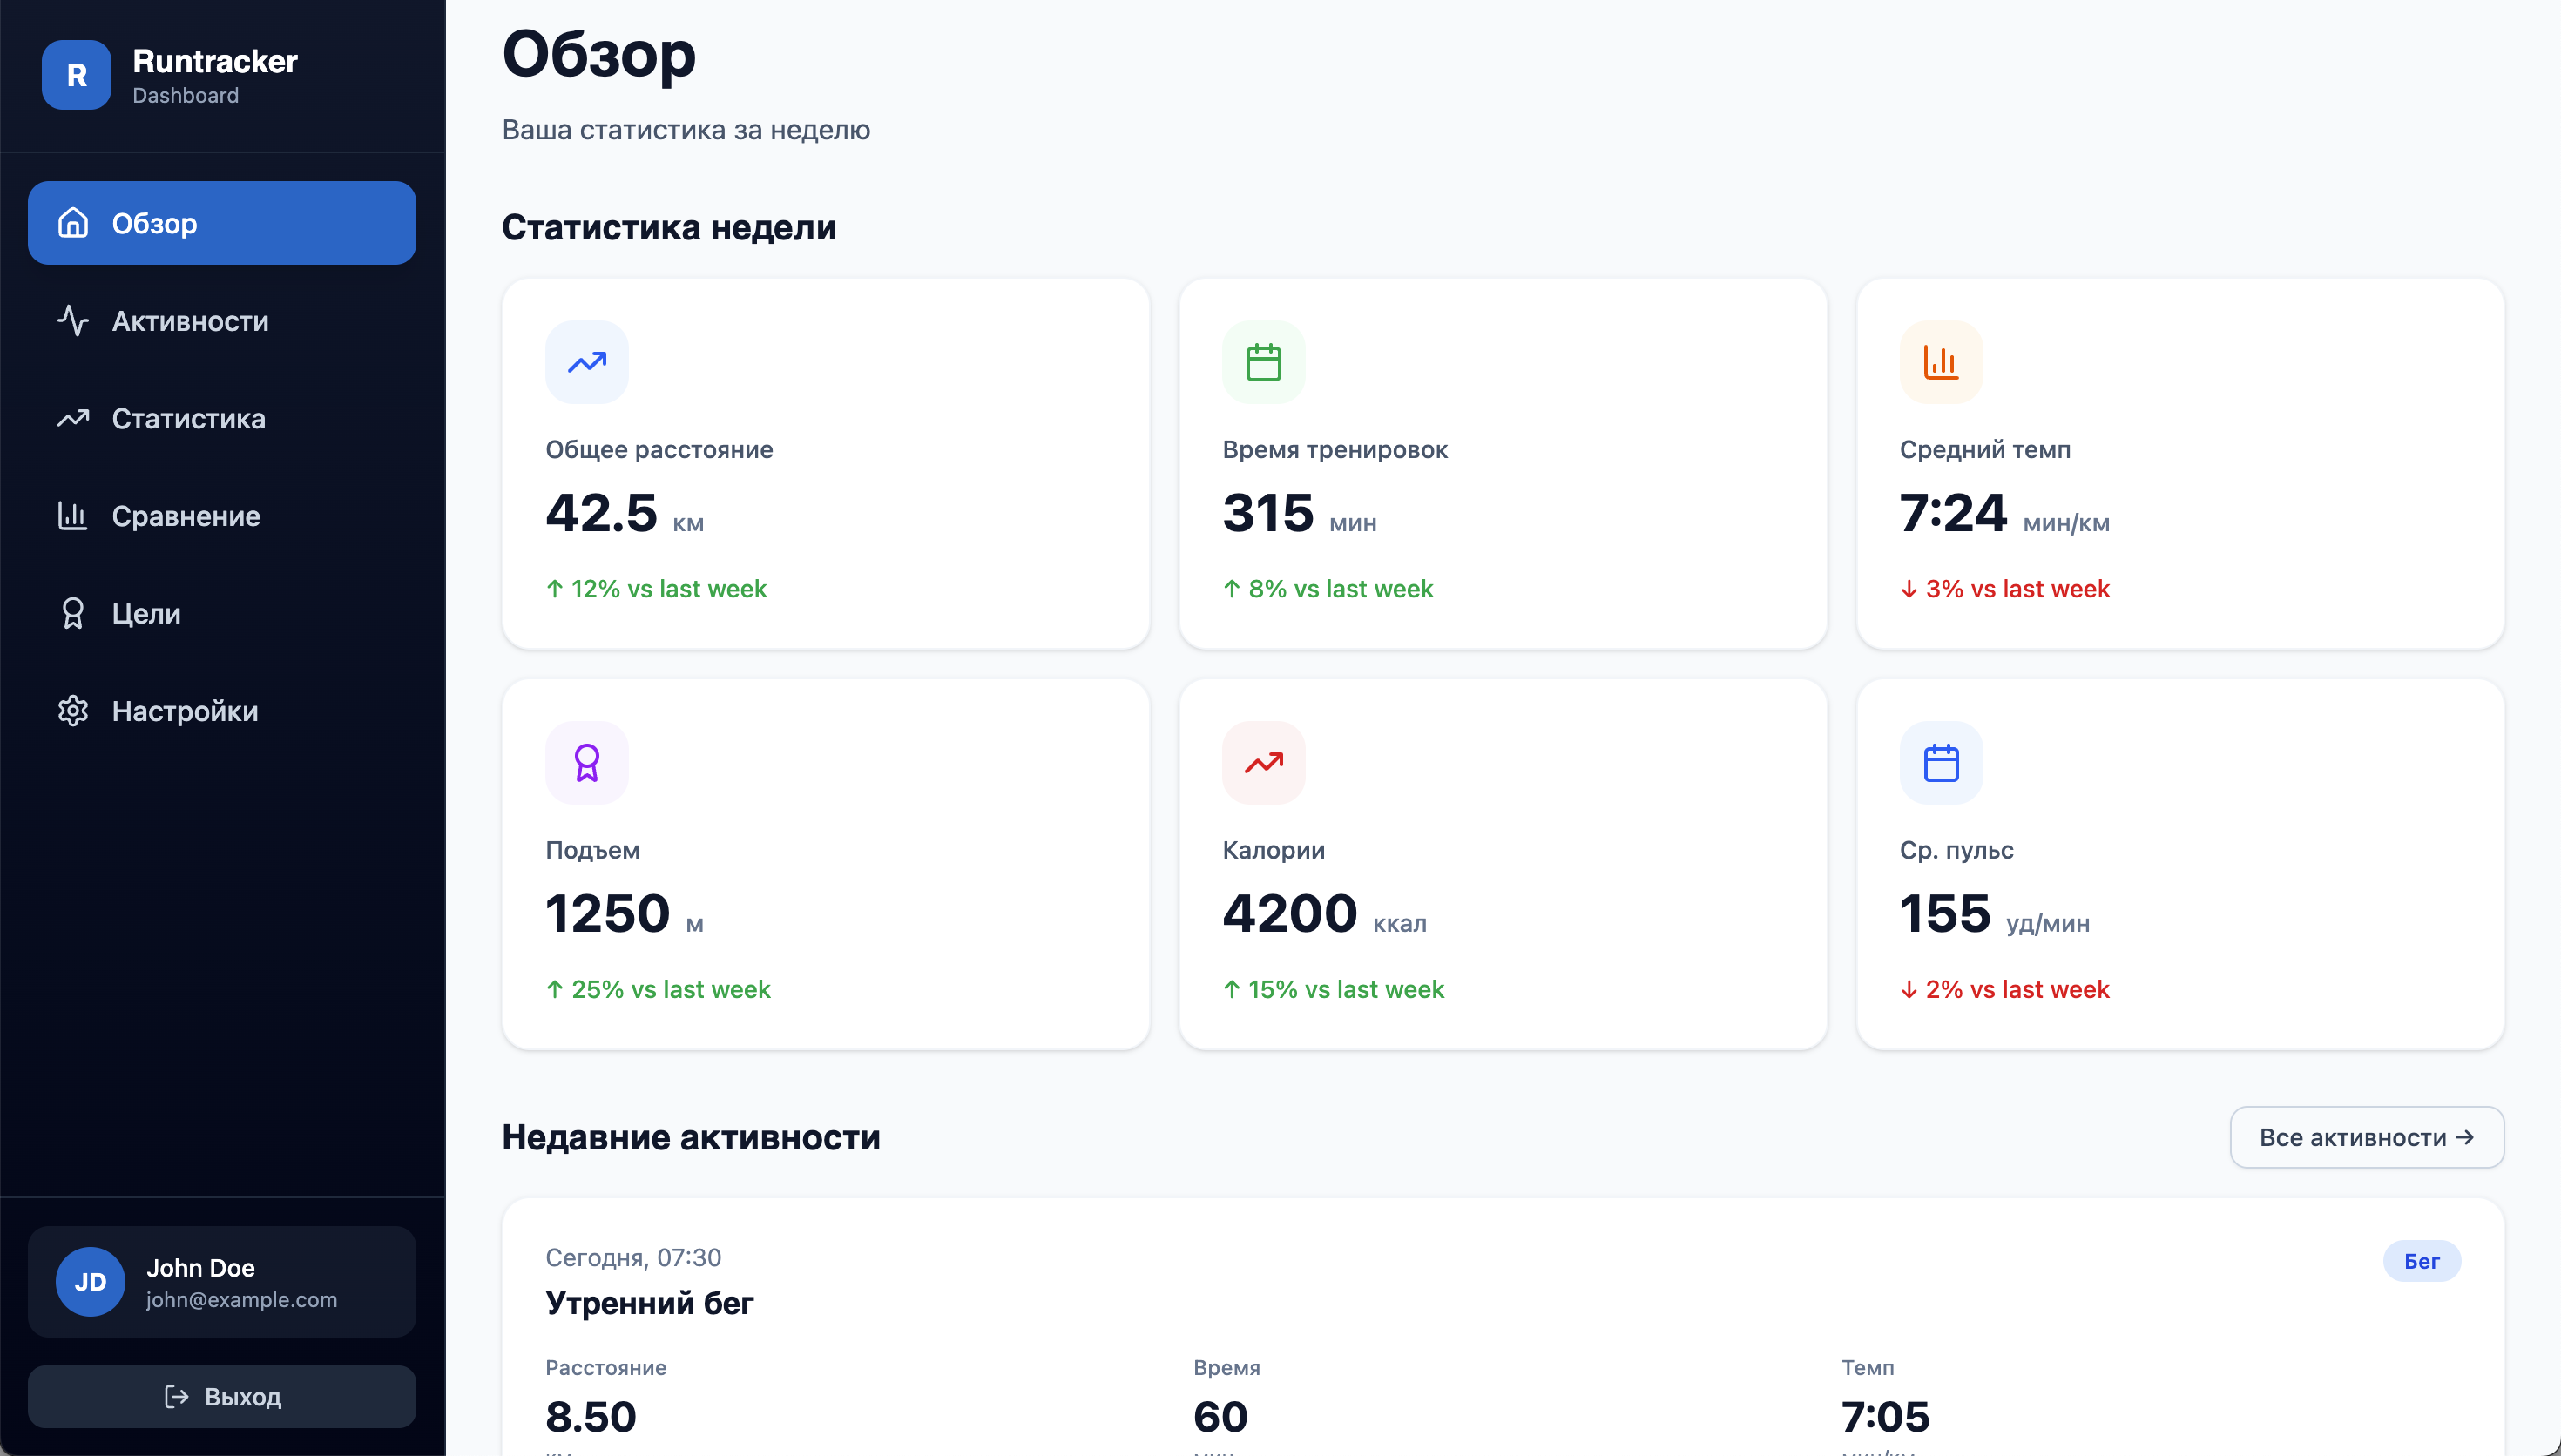2561x1456 pixels.
Task: Select the Цели medal icon
Action: (x=73, y=613)
